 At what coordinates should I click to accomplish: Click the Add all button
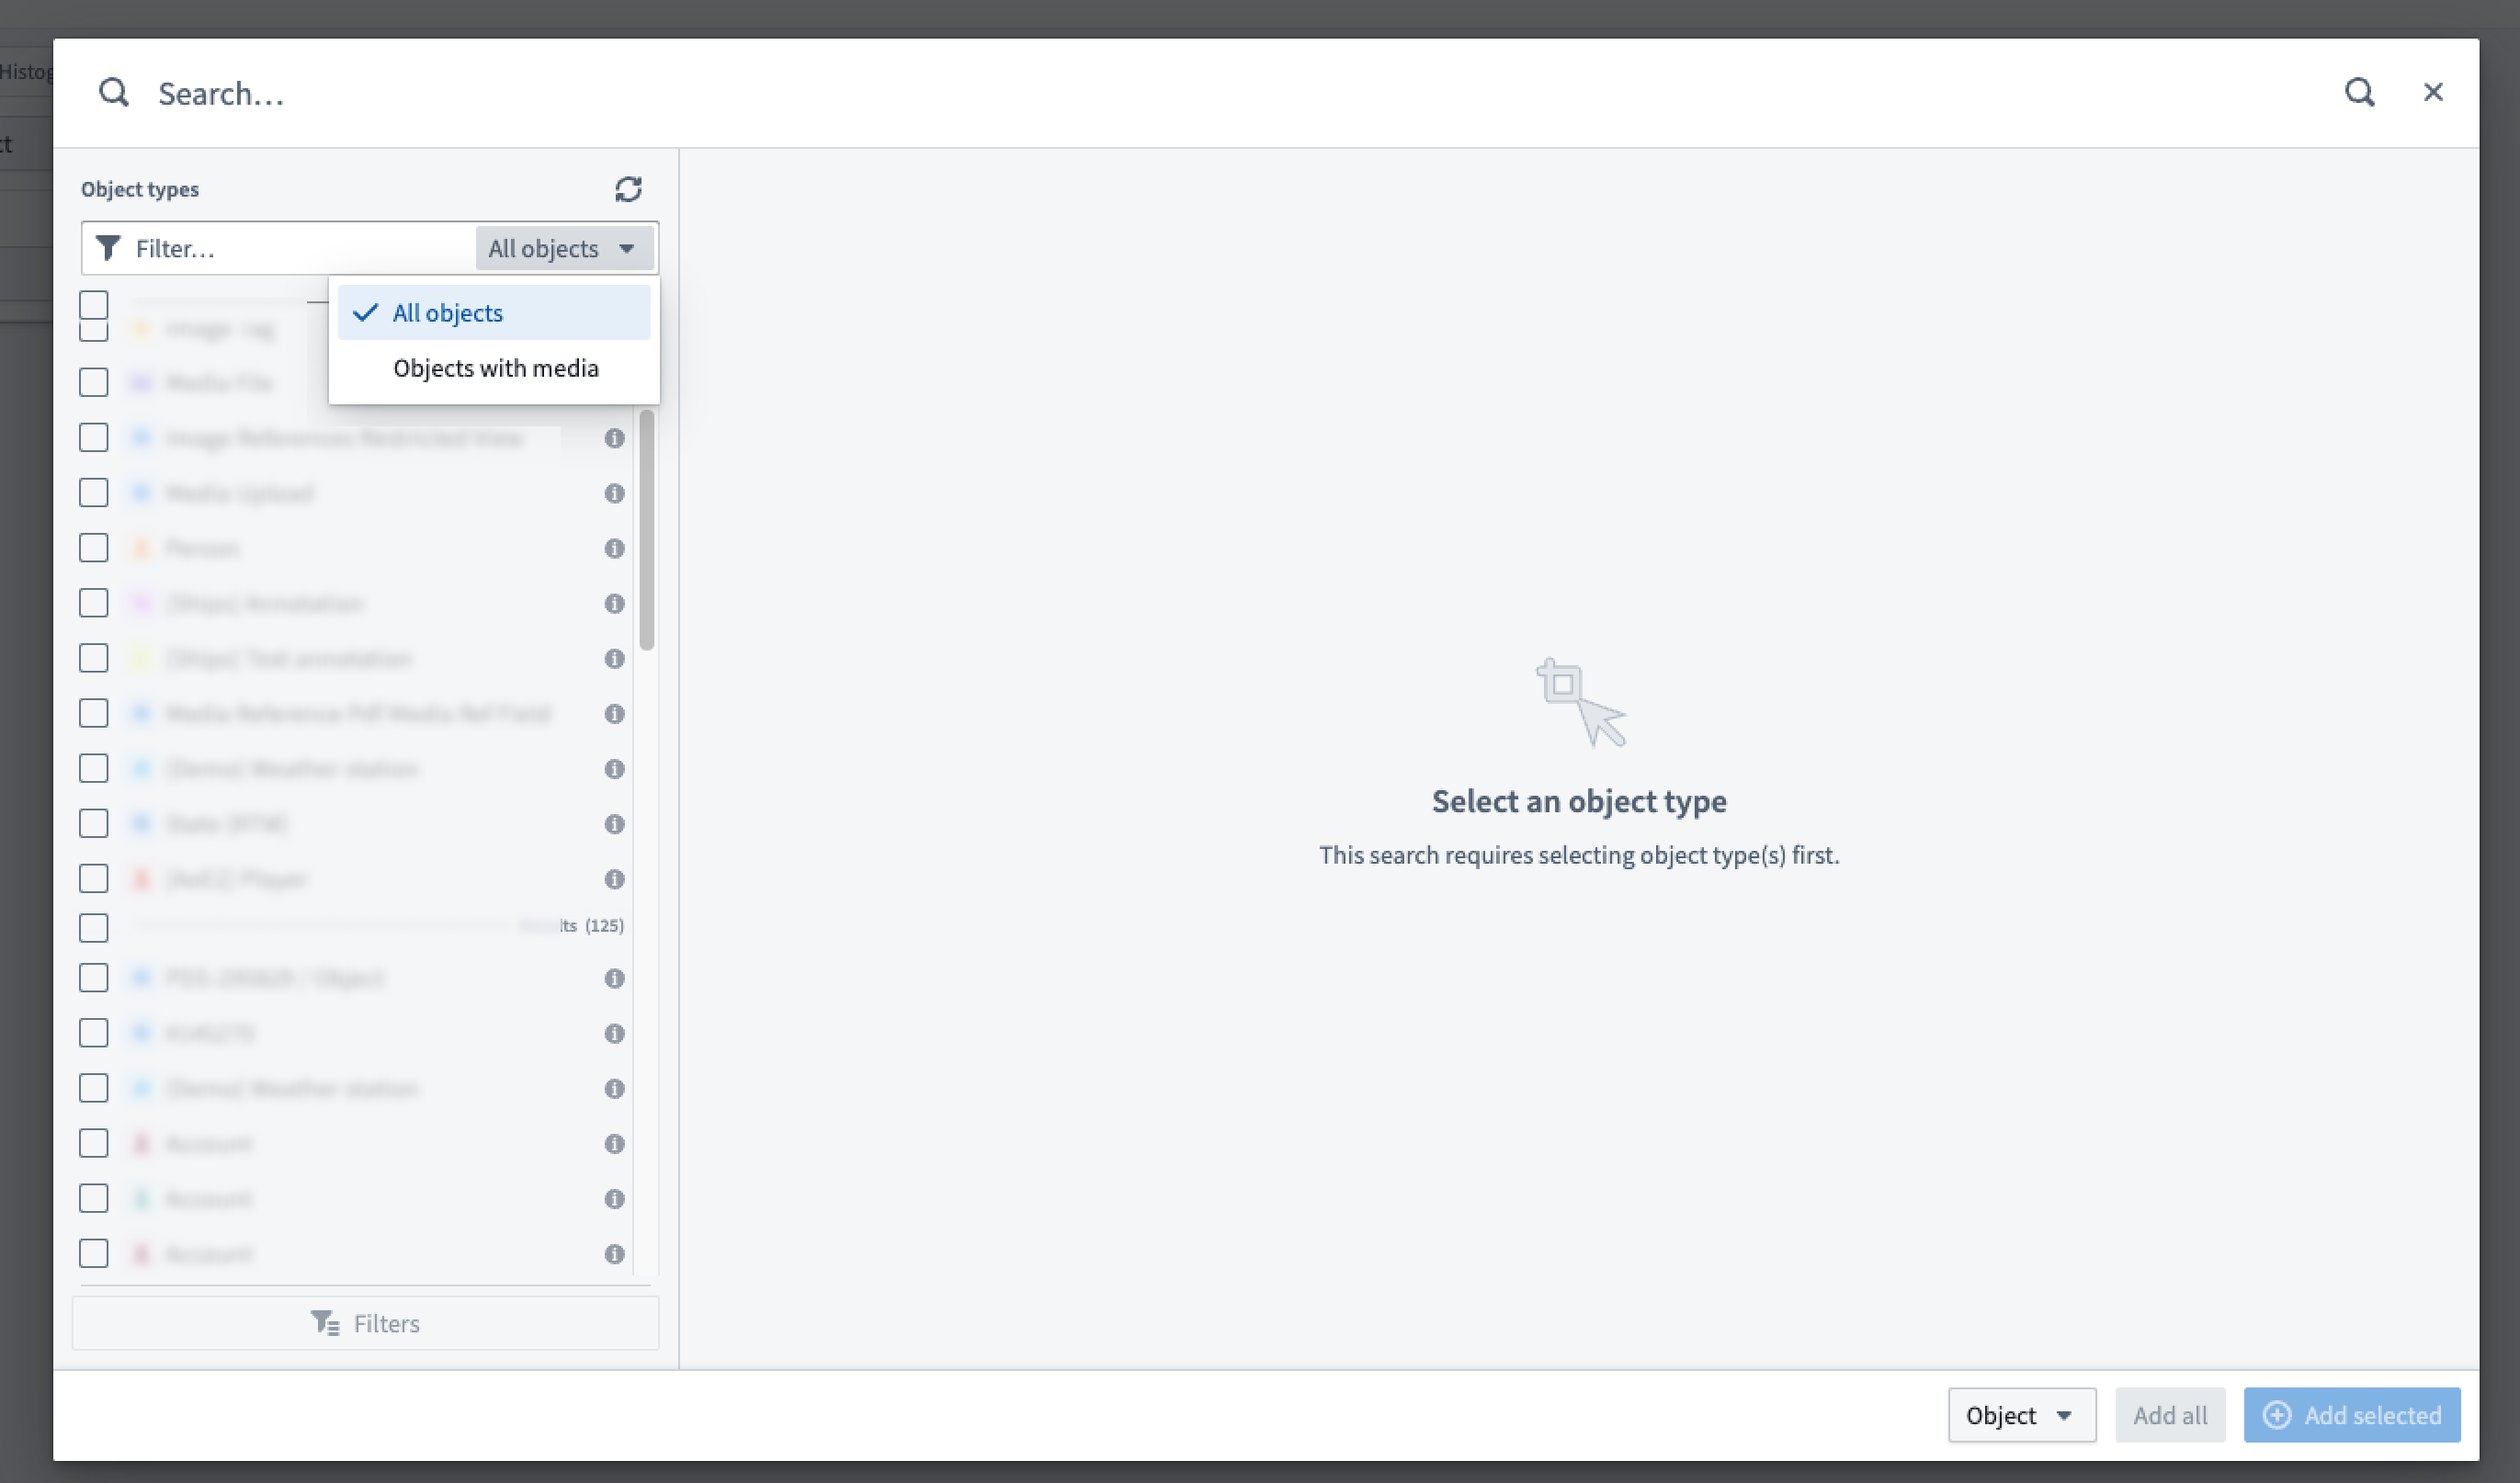point(2170,1415)
